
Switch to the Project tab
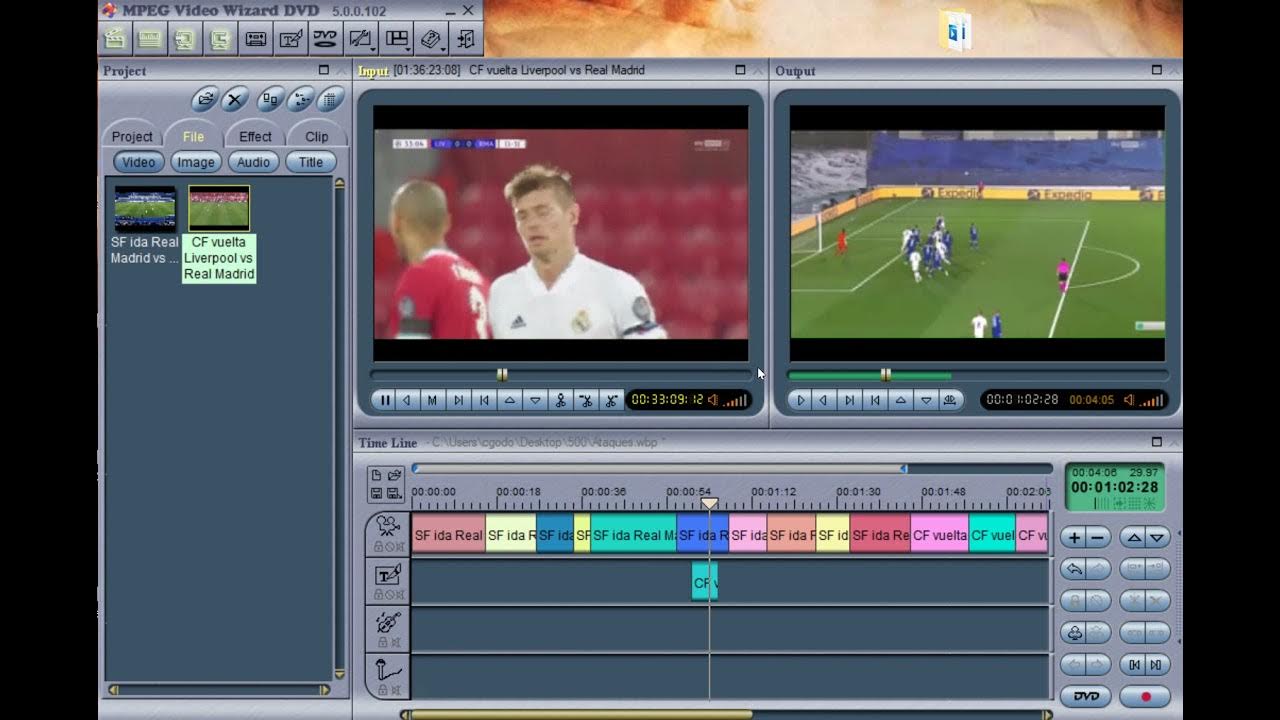coord(132,136)
